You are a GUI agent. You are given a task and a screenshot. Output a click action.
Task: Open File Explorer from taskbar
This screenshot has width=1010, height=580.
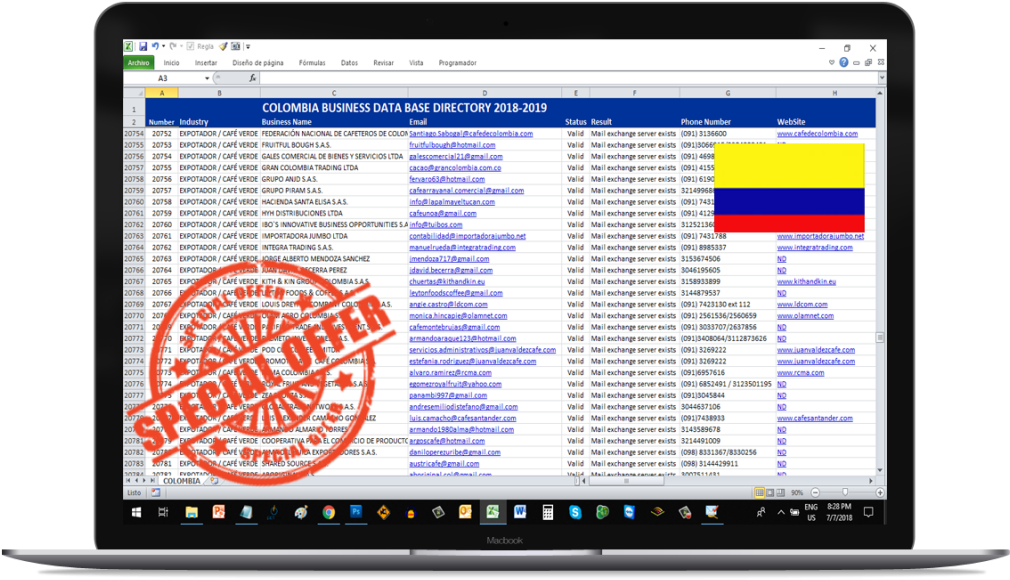[x=191, y=512]
